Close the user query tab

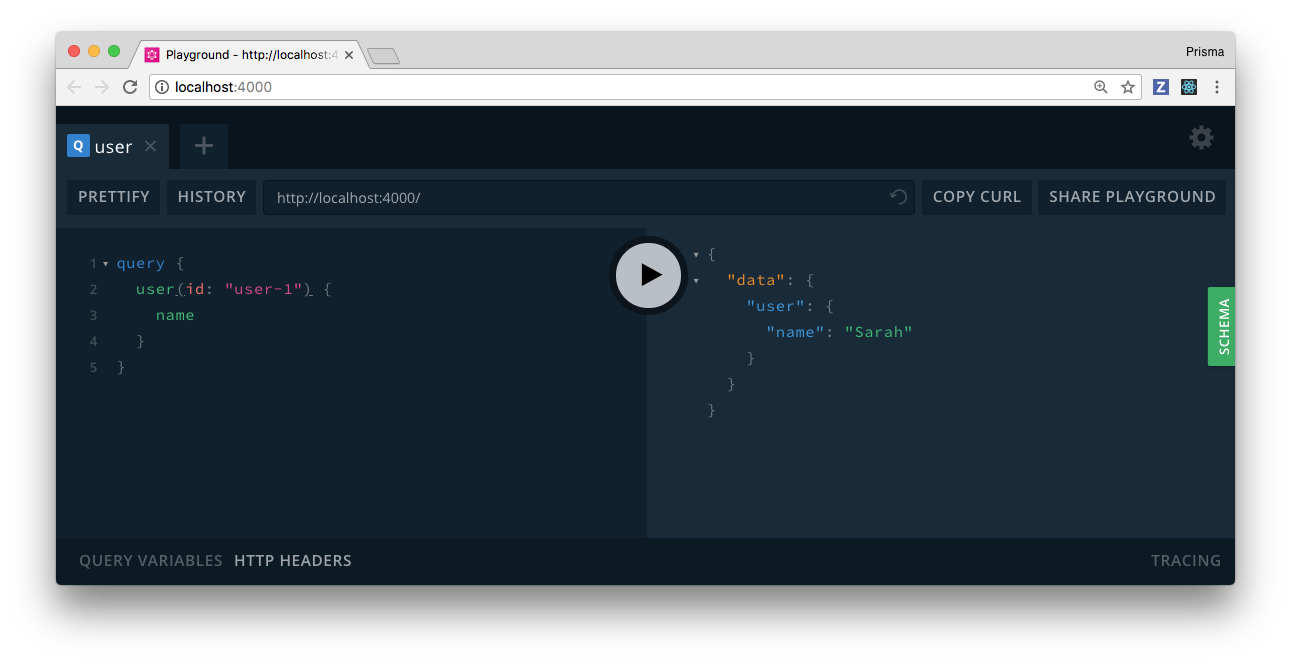(x=151, y=146)
